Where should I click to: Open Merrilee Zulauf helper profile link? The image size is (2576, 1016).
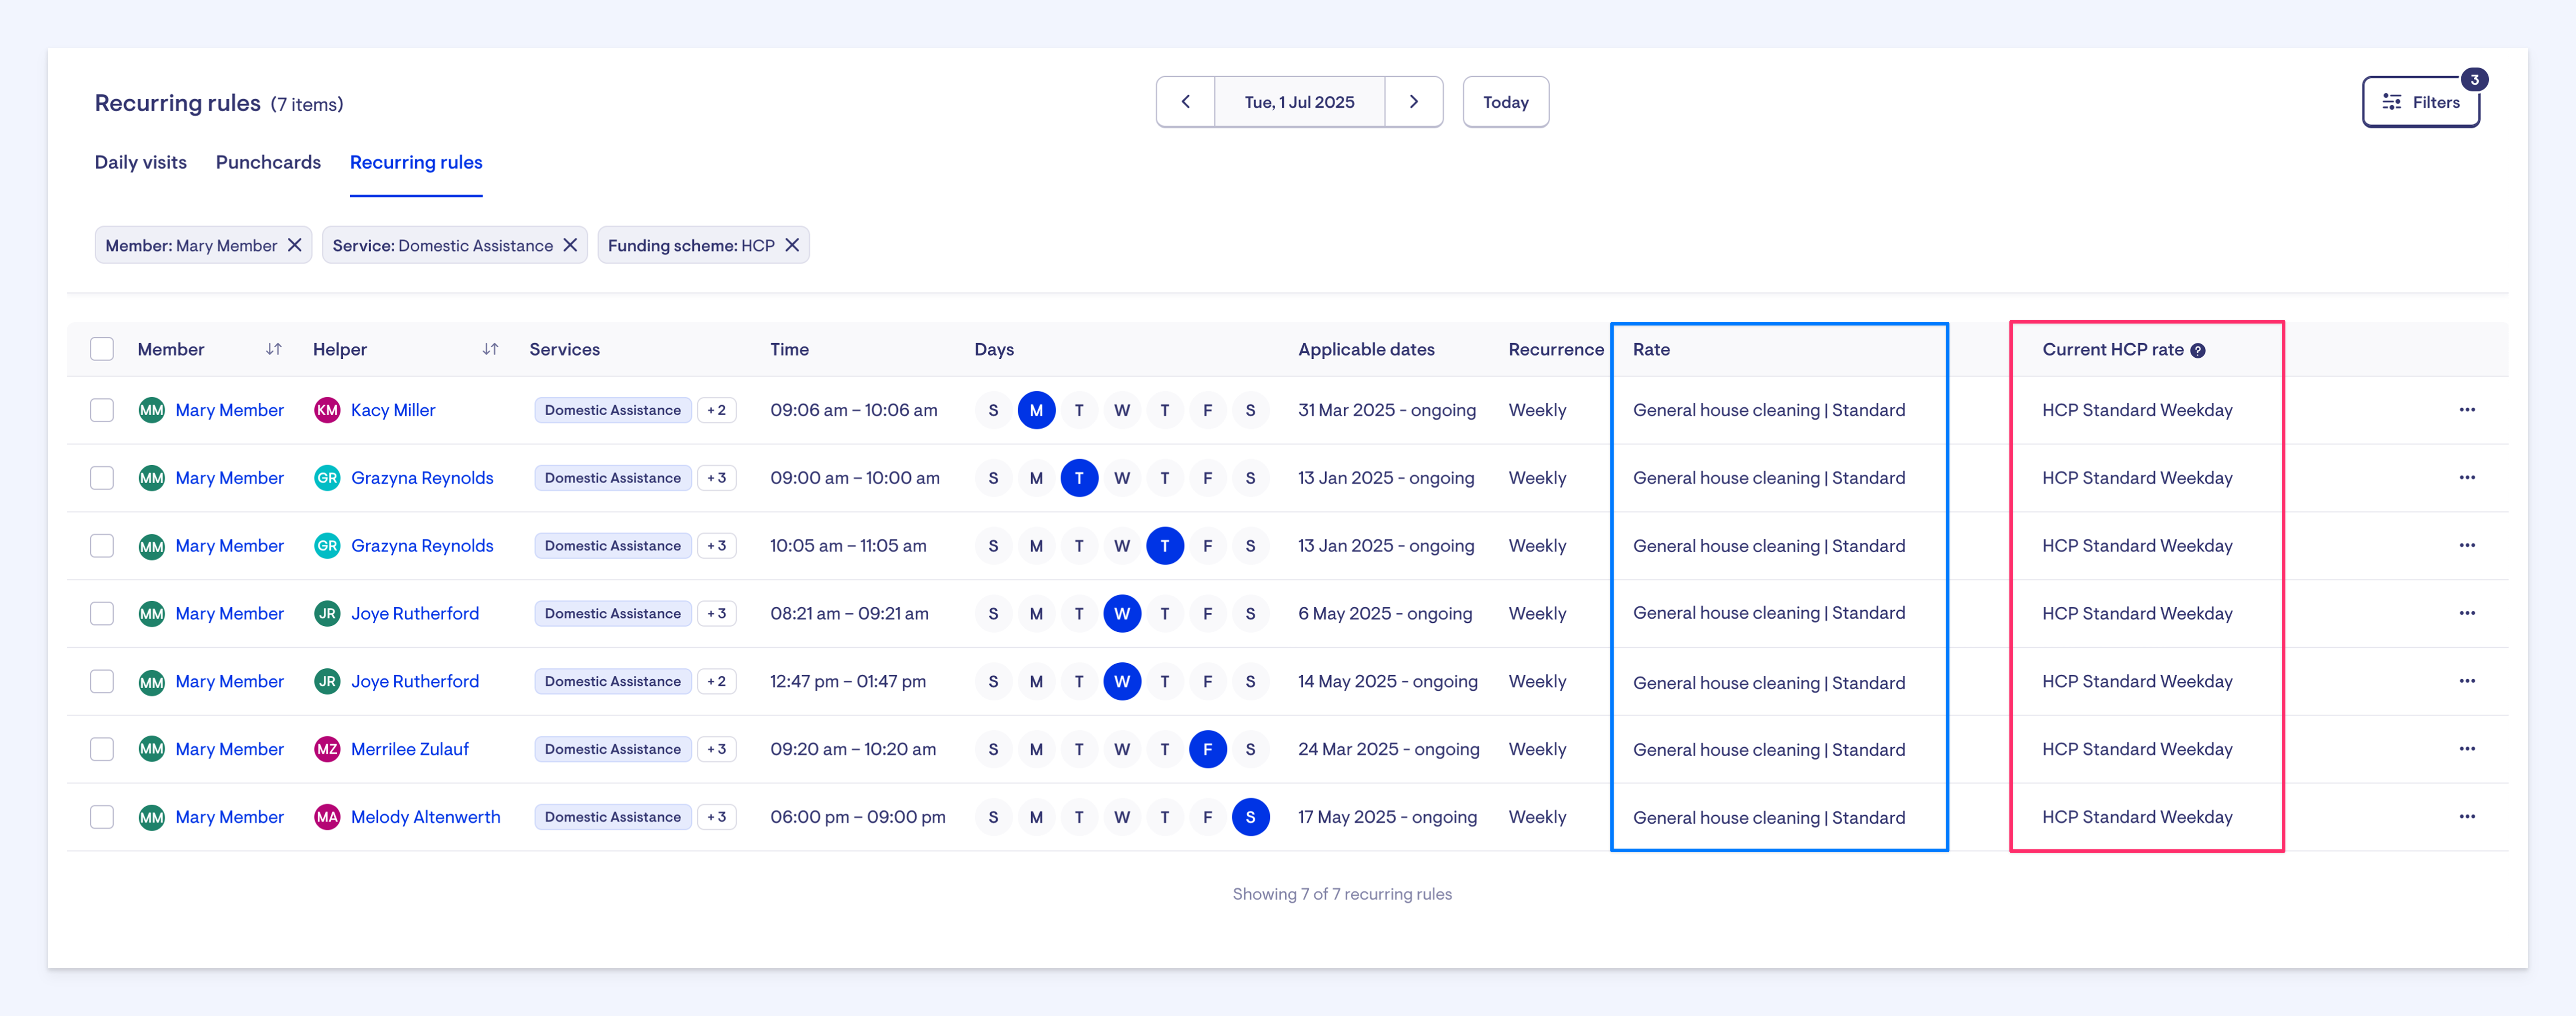coord(410,749)
